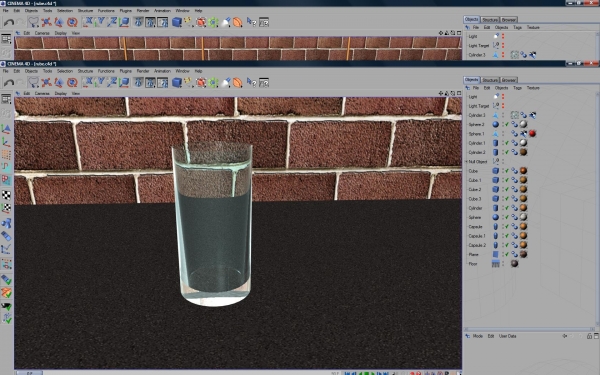
Task: Select the Capsule object name in the list
Action: click(x=475, y=227)
